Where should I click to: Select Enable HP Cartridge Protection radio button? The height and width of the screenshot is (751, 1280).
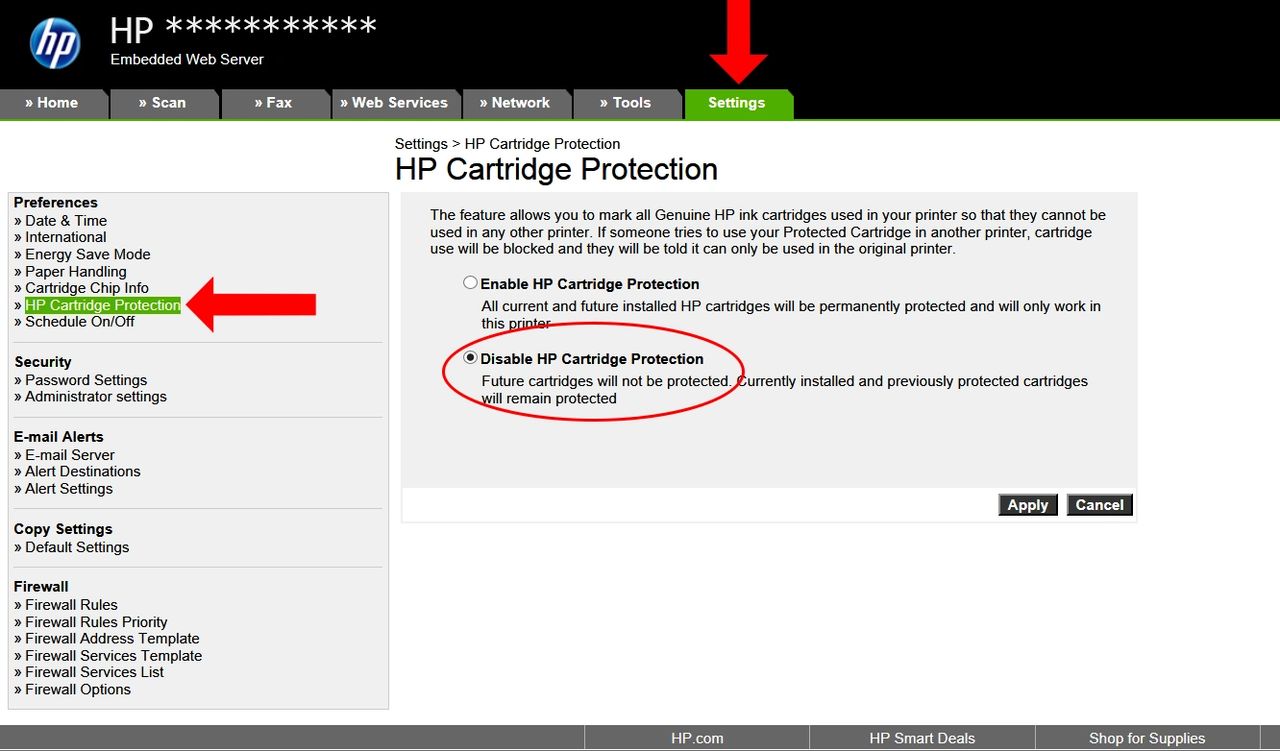470,283
